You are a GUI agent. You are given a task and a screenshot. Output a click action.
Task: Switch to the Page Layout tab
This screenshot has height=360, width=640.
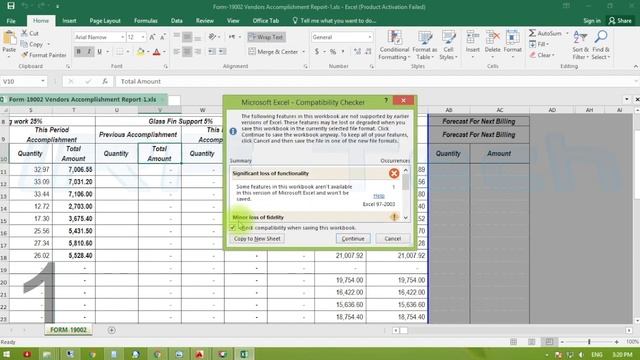(105, 21)
